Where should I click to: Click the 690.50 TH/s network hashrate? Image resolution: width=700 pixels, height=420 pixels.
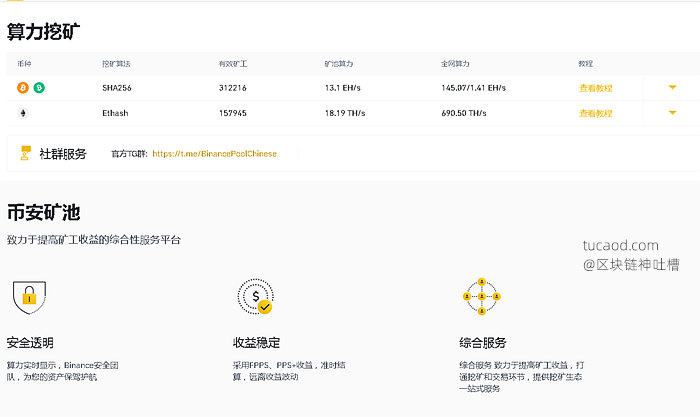point(463,113)
